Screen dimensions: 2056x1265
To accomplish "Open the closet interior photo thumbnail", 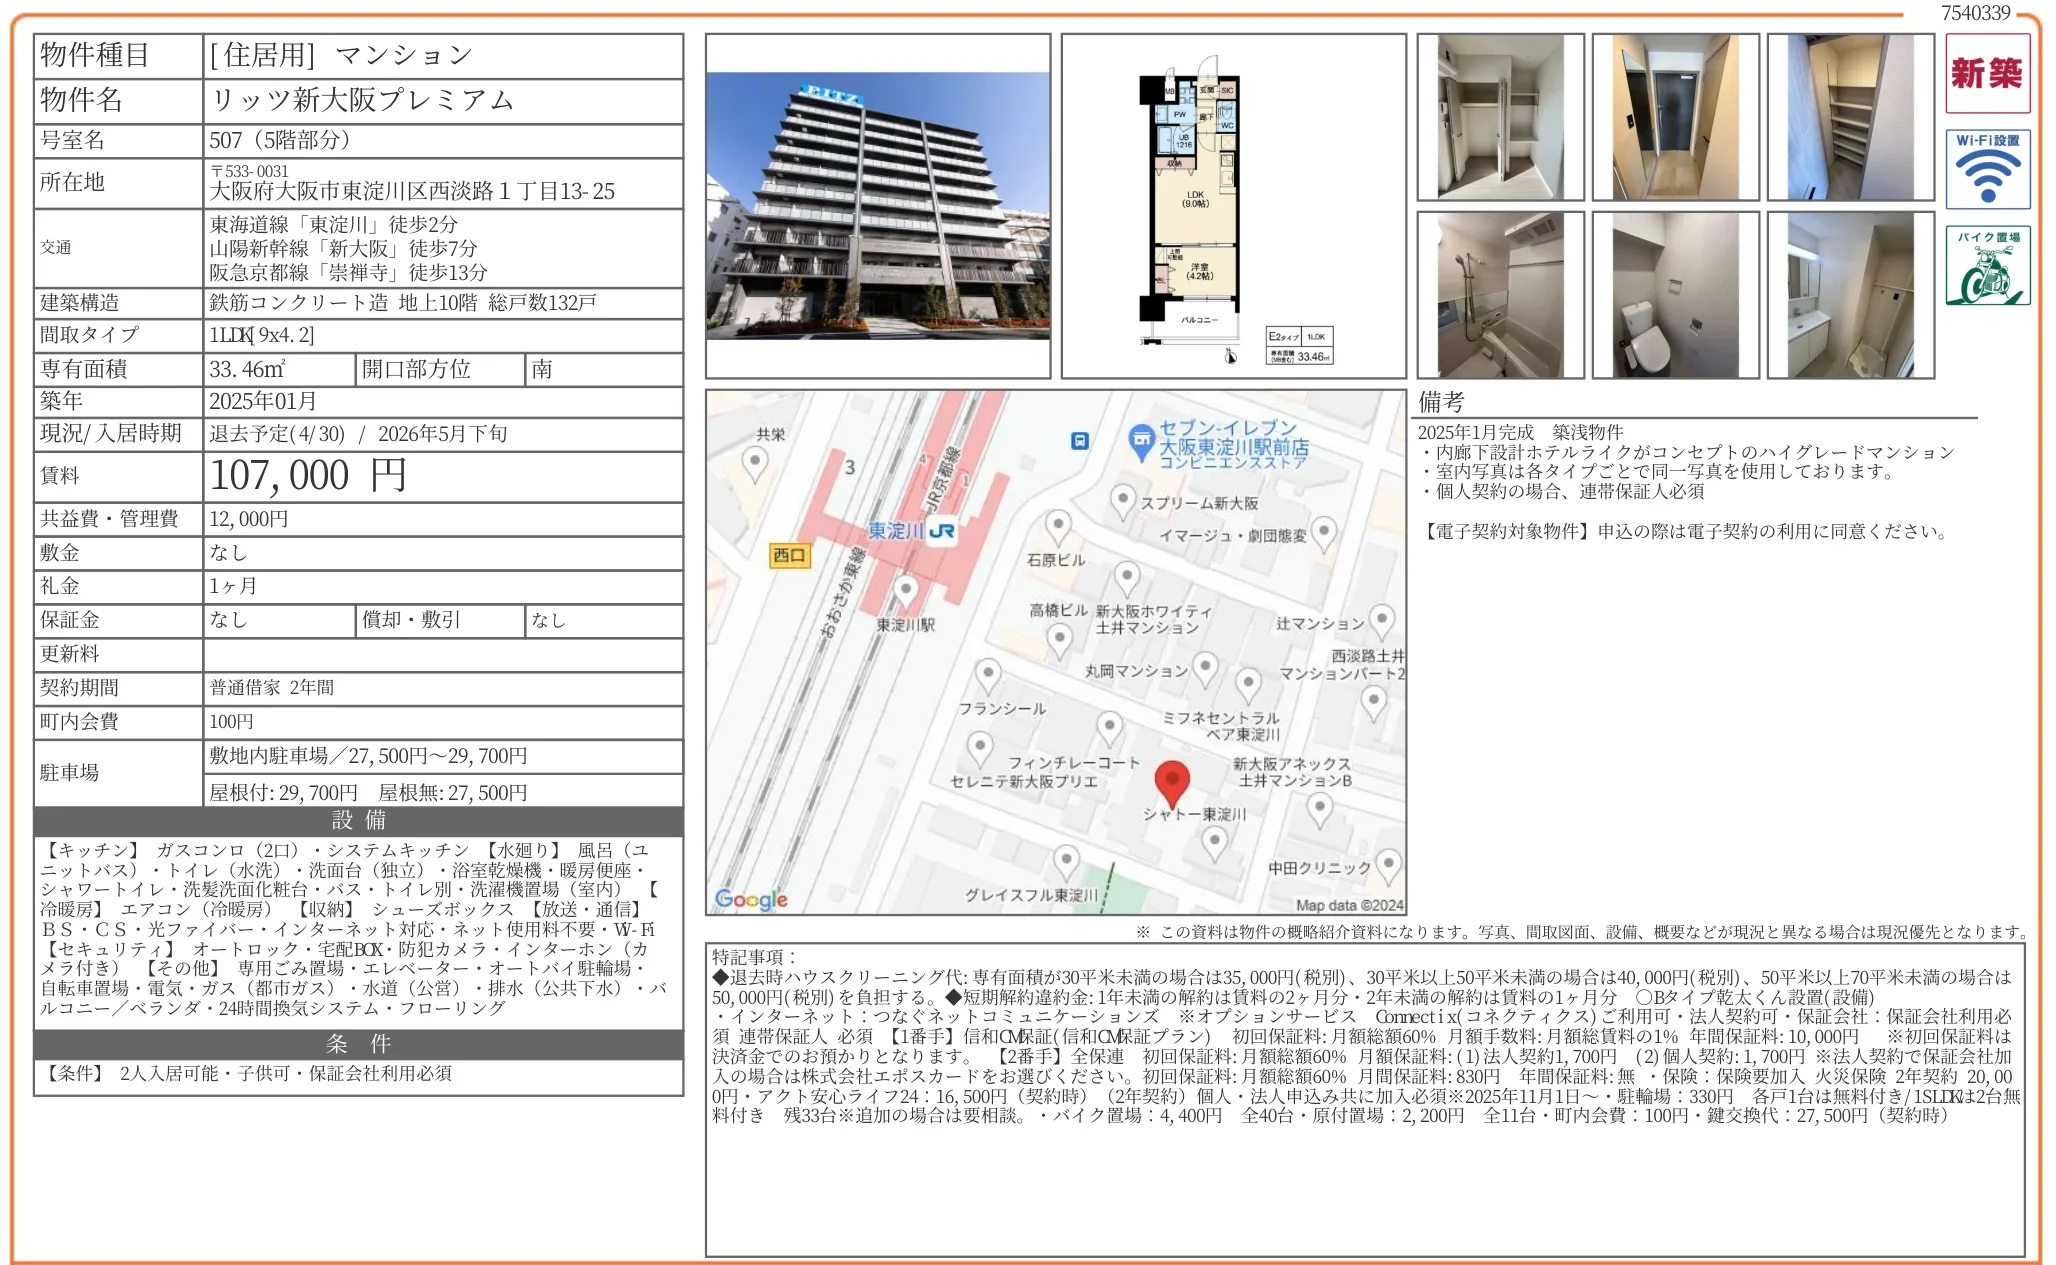I will click(1500, 117).
